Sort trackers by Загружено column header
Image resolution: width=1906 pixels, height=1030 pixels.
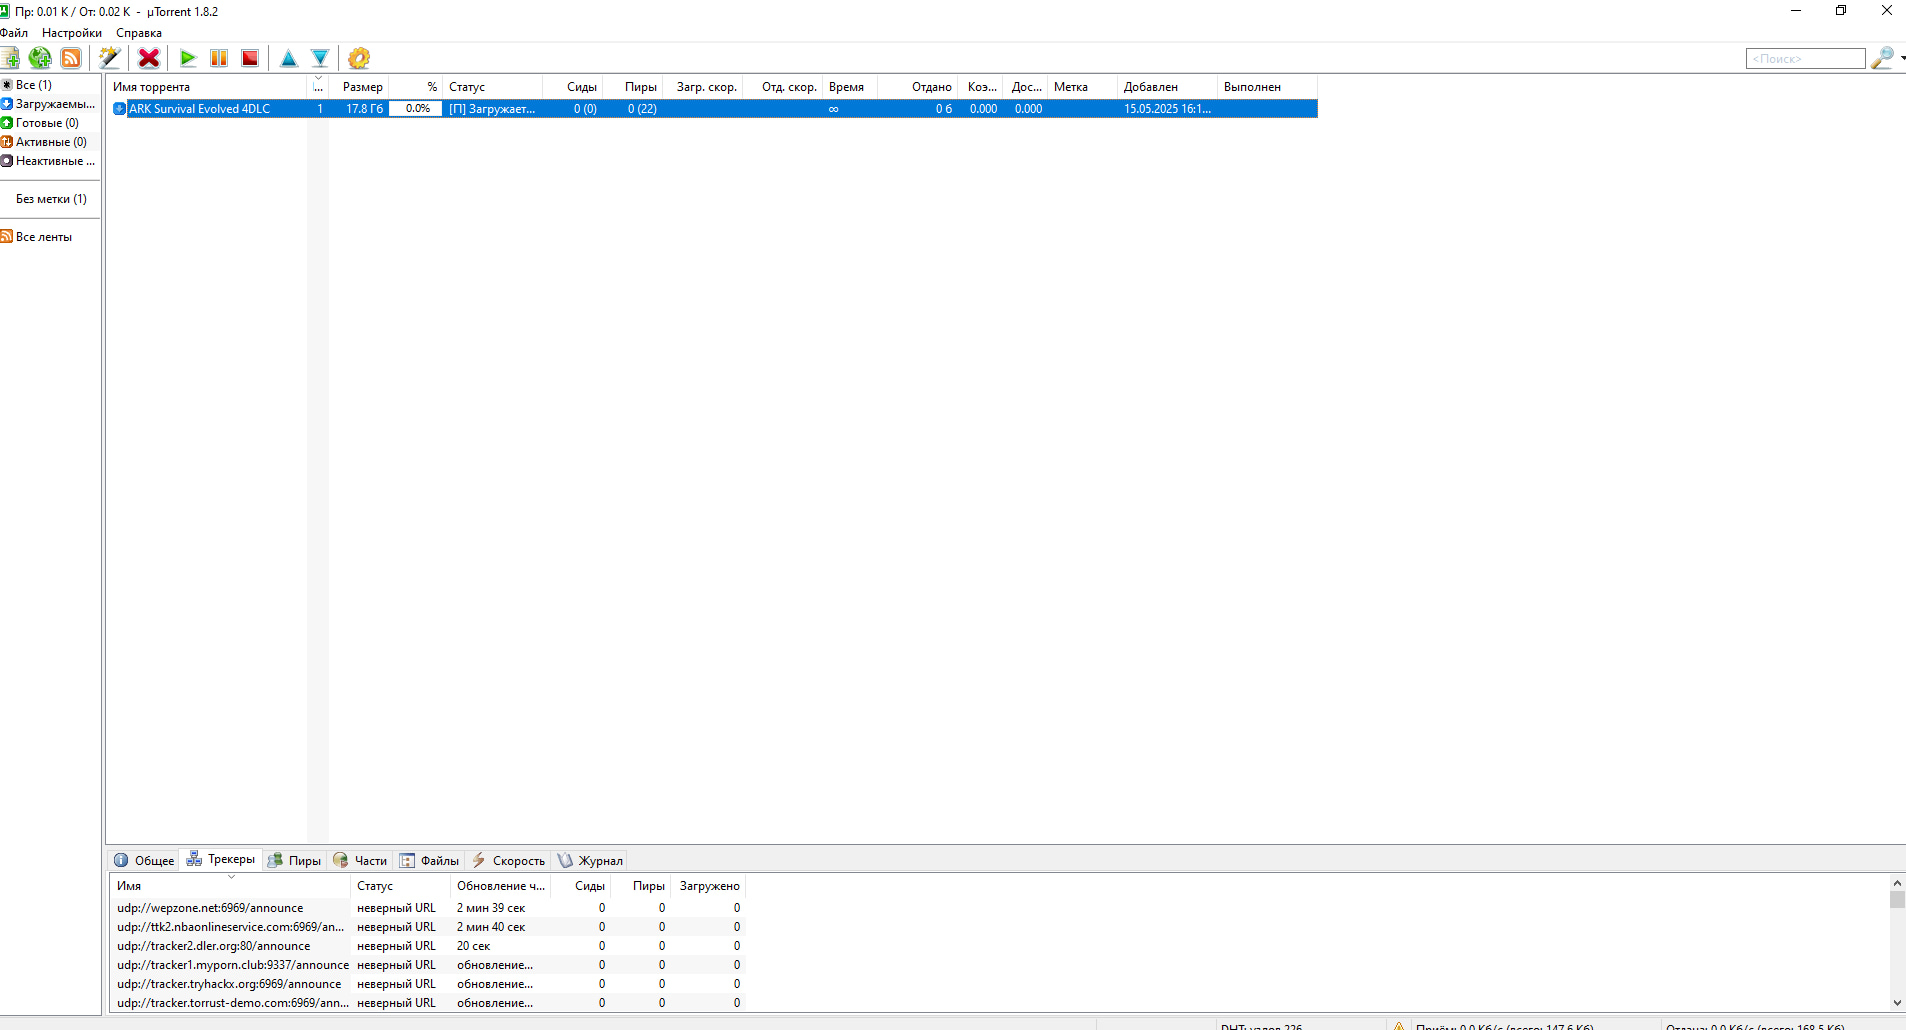(x=709, y=886)
